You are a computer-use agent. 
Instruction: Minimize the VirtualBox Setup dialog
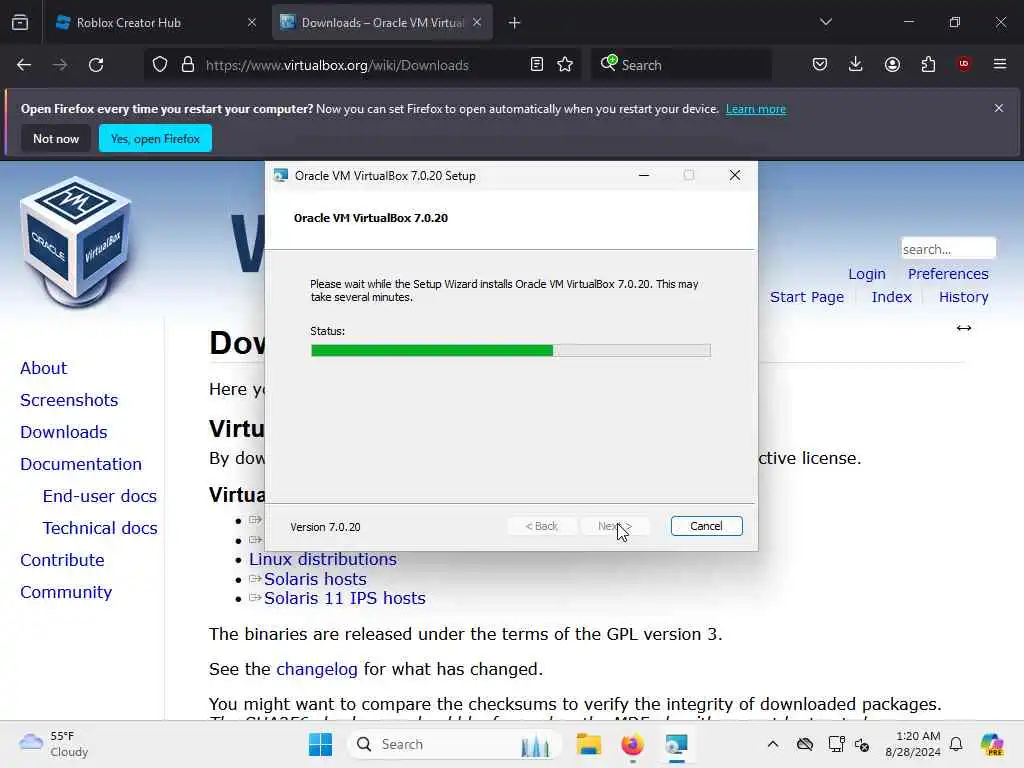[x=644, y=175]
